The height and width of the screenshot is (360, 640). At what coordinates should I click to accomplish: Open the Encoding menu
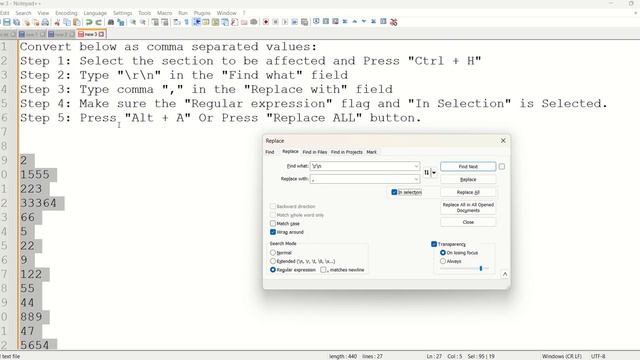click(x=66, y=13)
